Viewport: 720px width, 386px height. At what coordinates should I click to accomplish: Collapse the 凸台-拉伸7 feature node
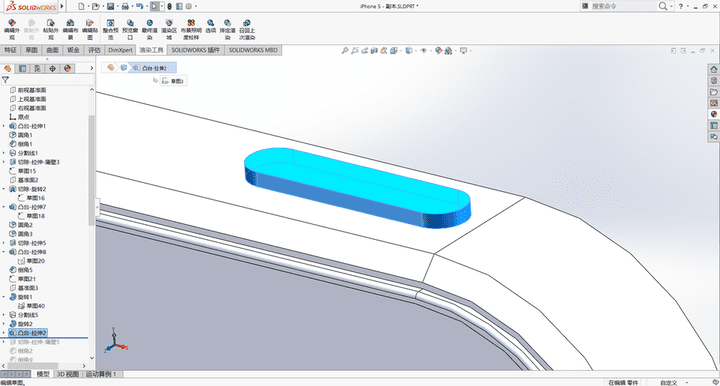click(x=4, y=207)
